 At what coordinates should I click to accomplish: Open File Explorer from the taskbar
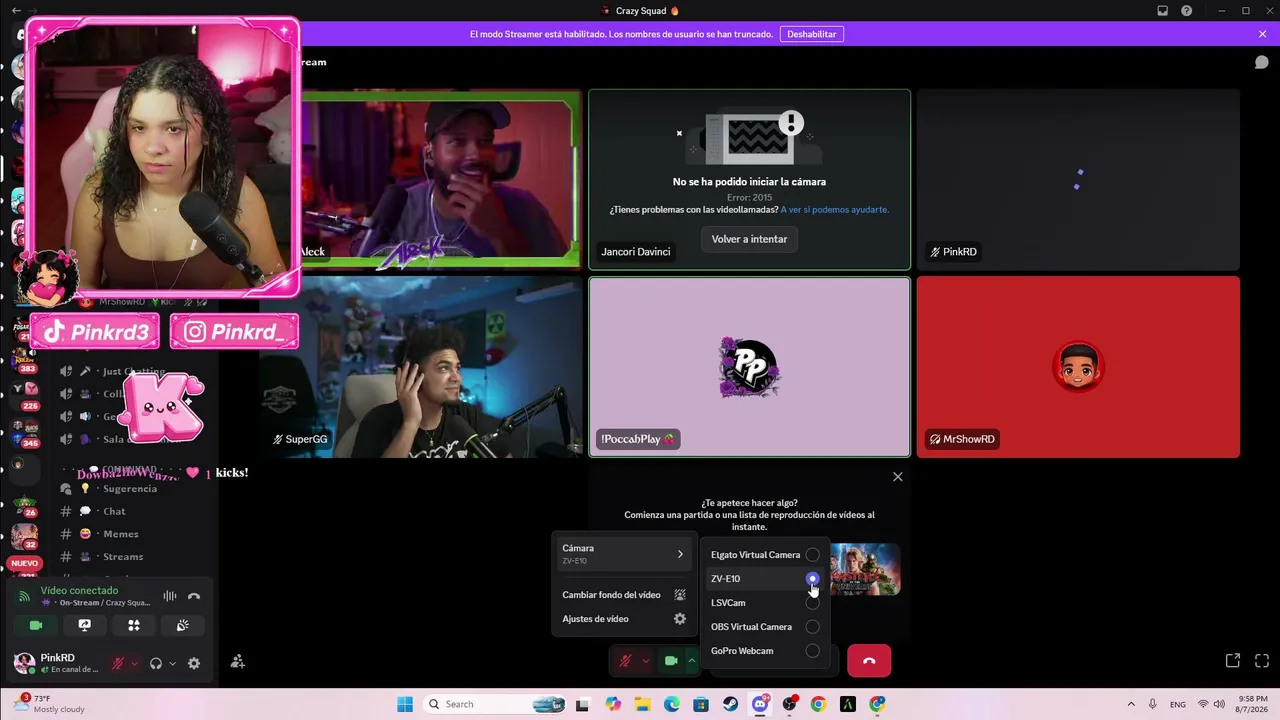pos(642,704)
